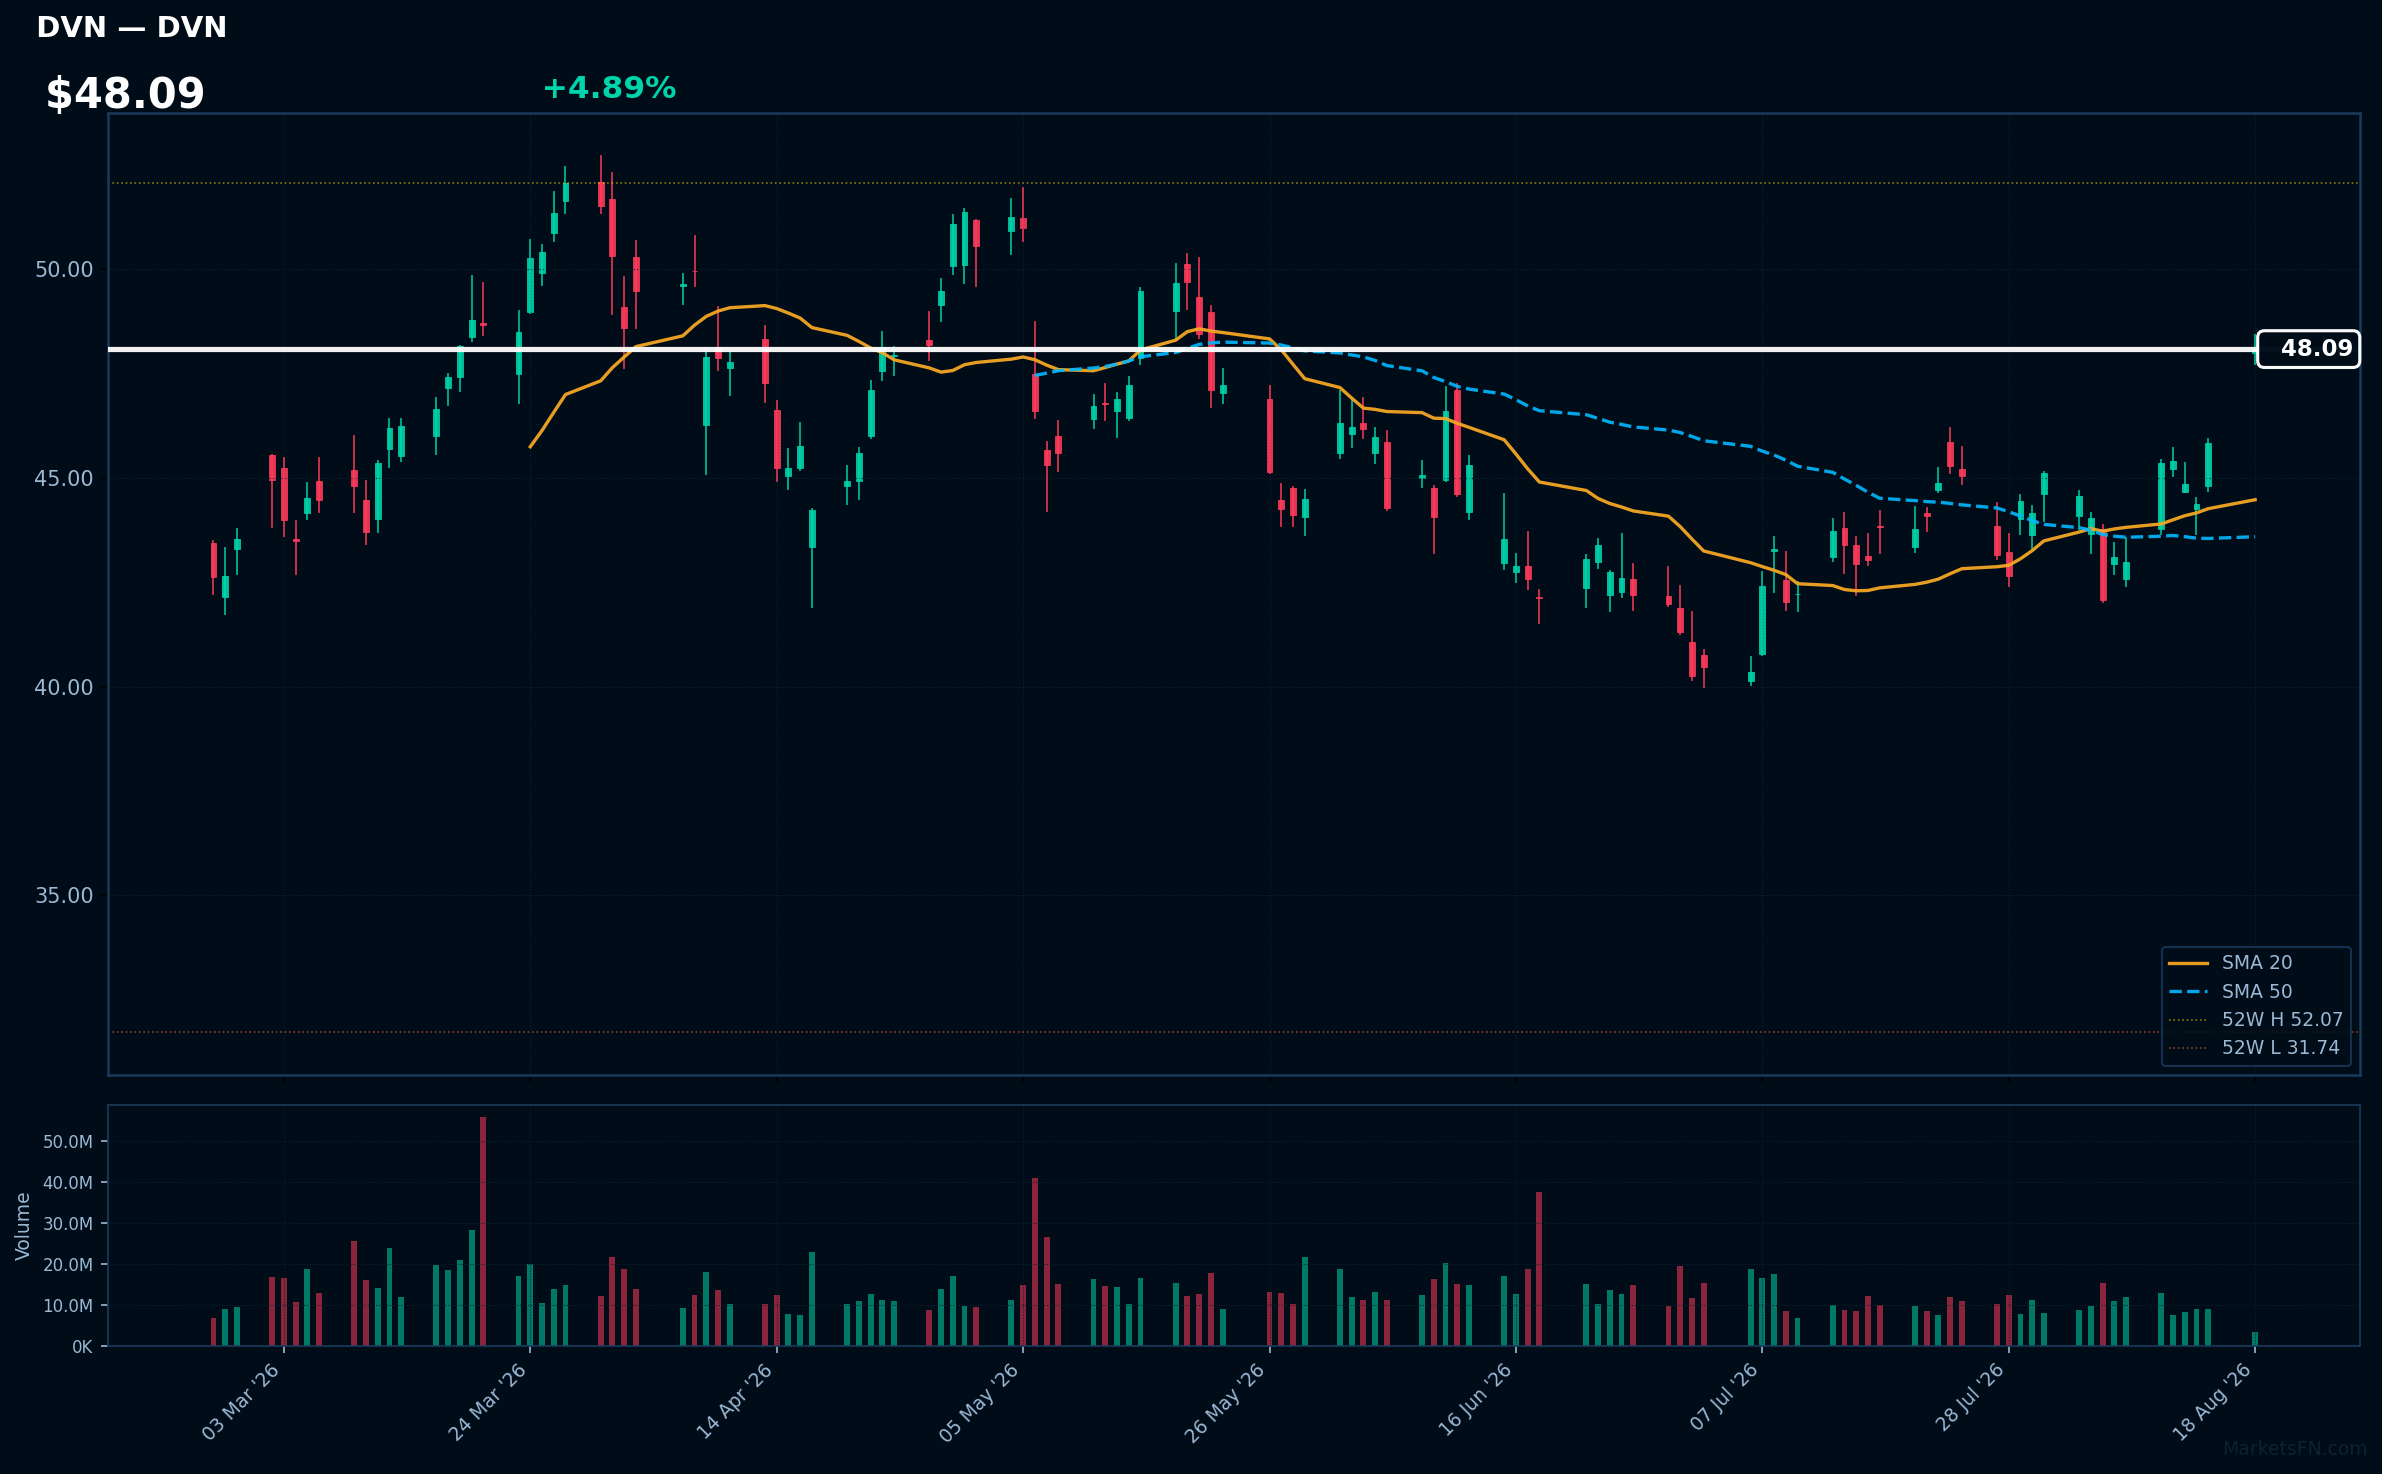Click the 03 Mar '26 date label
The image size is (2382, 1474).
[241, 1401]
